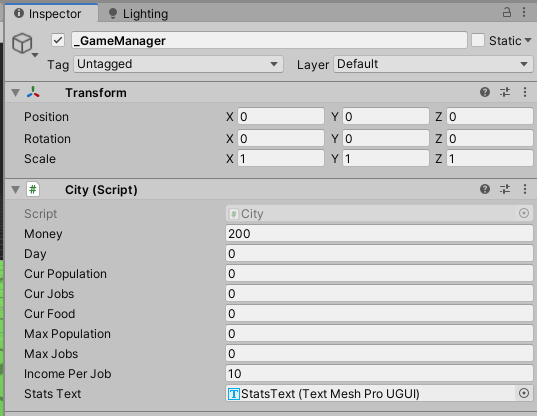Open Transform presets slider icon
Image resolution: width=537 pixels, height=416 pixels.
[505, 92]
